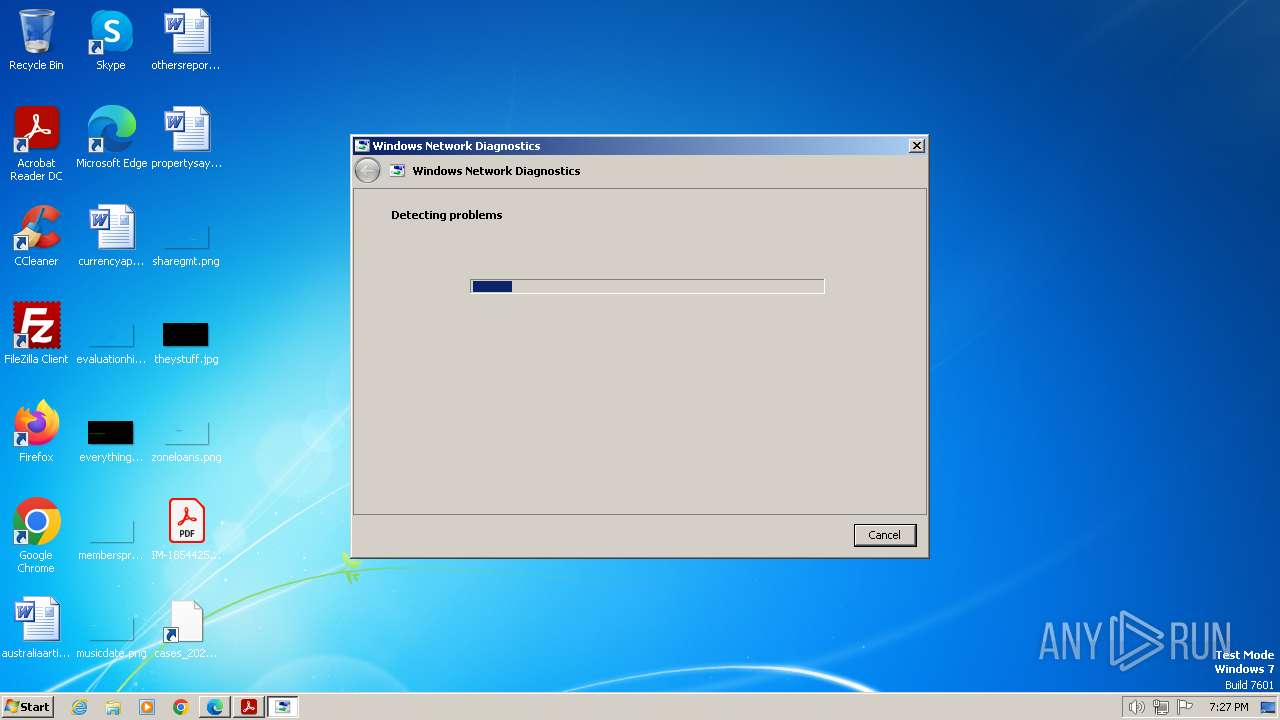The height and width of the screenshot is (720, 1280).
Task: Open Google Chrome desktop shortcut
Action: [36, 536]
